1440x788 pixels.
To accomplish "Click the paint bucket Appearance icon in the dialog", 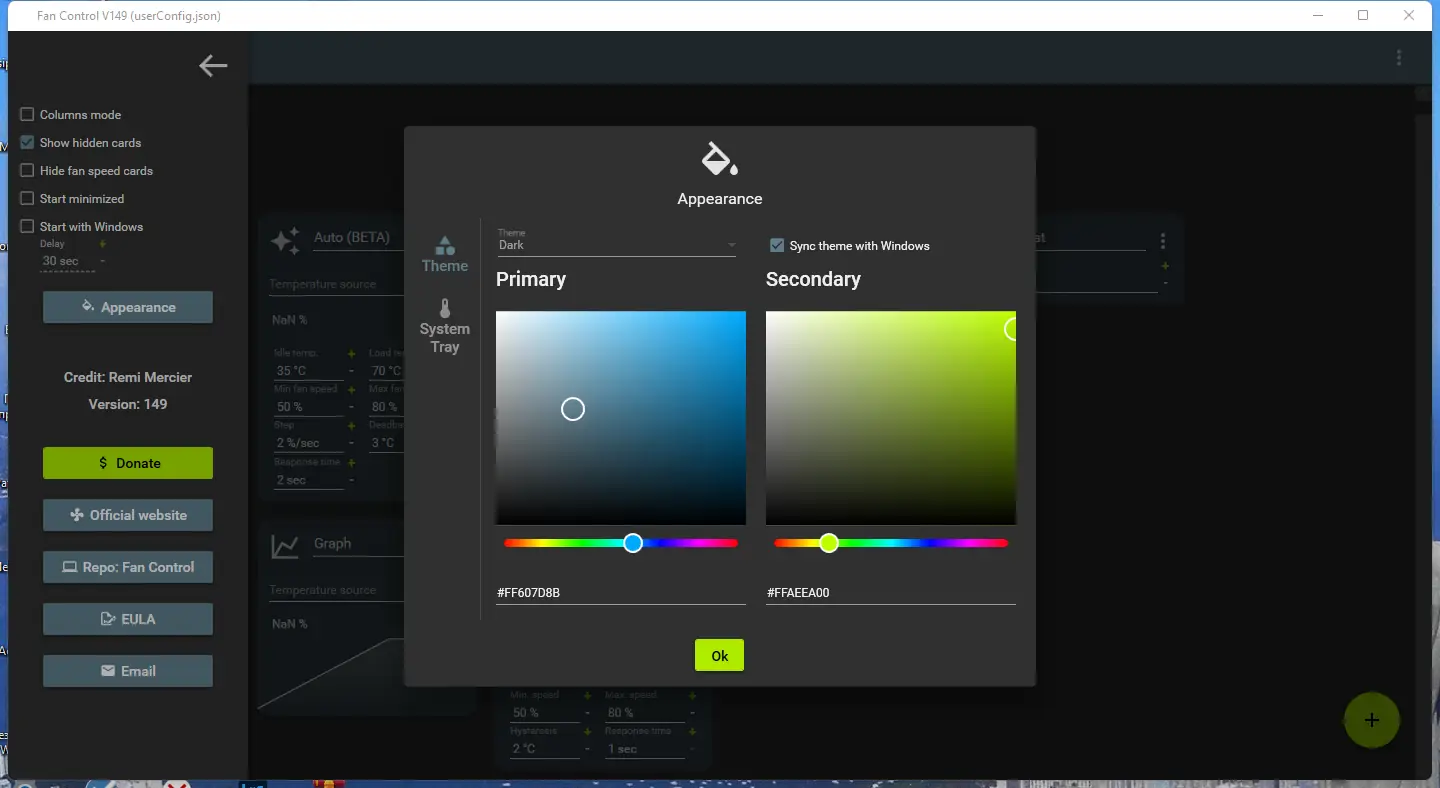I will coord(720,159).
